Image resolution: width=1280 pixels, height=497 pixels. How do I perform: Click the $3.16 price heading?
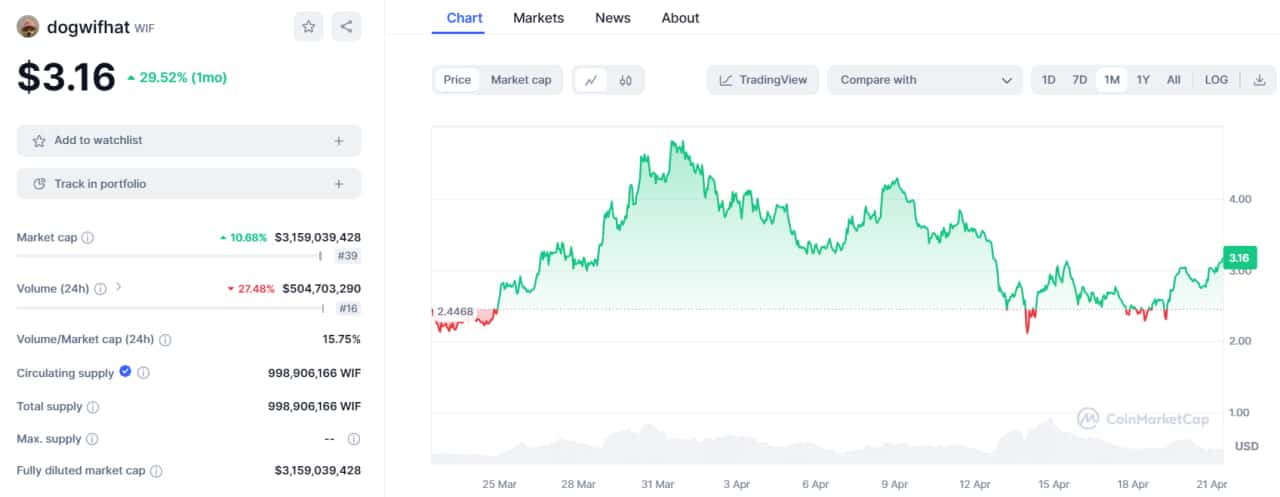pyautogui.click(x=66, y=78)
